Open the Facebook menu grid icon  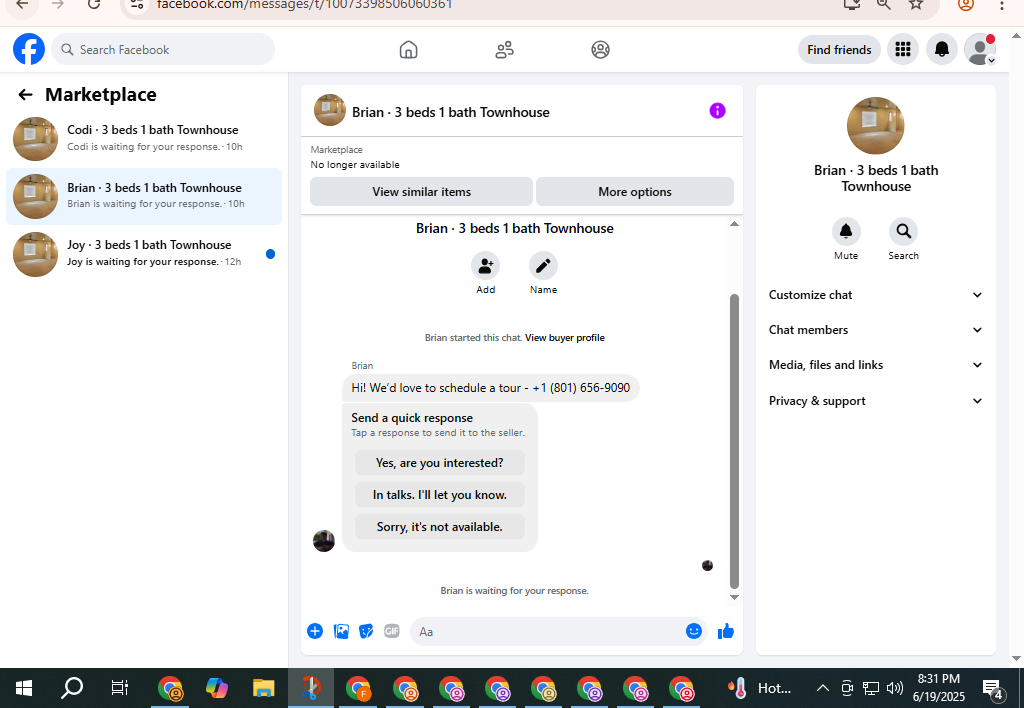click(903, 50)
